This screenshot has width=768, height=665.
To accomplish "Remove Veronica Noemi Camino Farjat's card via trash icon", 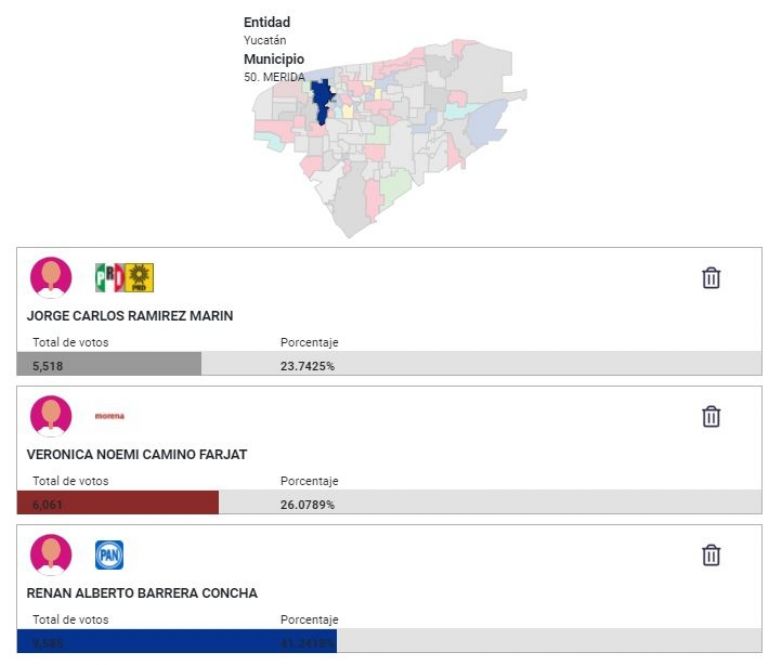I will pos(711,416).
